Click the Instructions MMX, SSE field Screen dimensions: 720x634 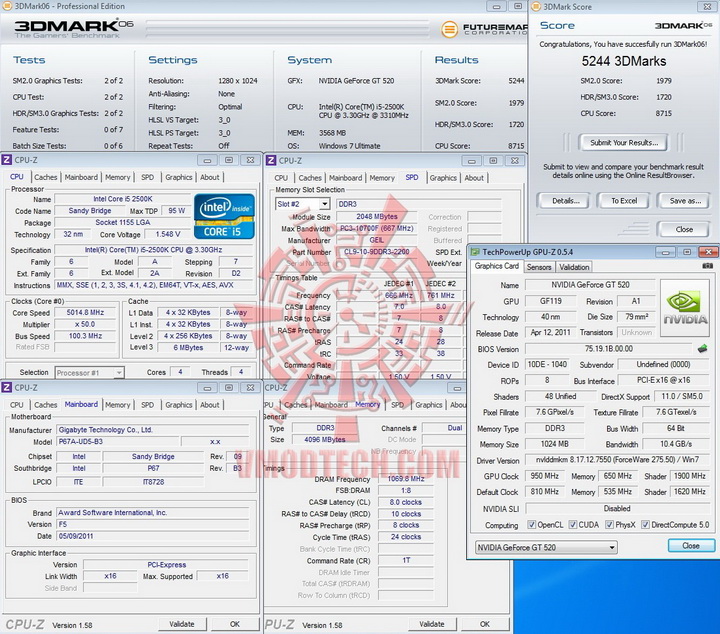(x=153, y=285)
